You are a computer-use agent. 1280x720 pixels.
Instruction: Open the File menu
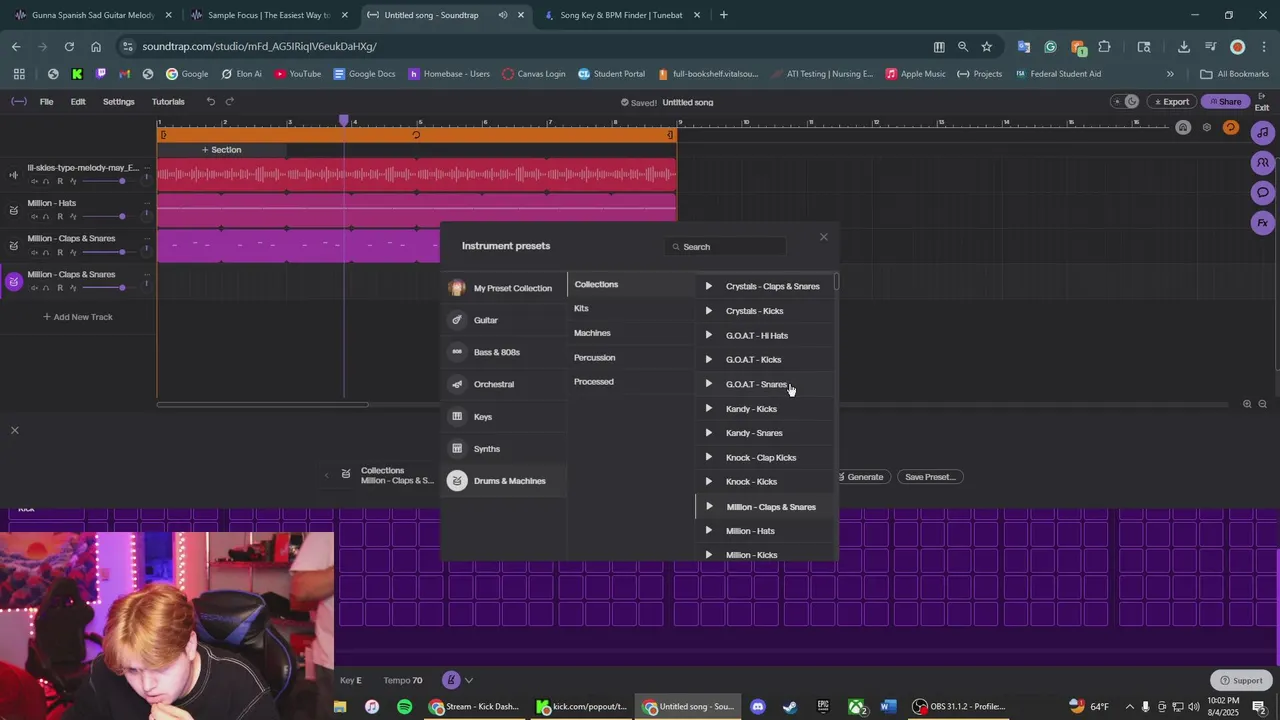click(46, 101)
